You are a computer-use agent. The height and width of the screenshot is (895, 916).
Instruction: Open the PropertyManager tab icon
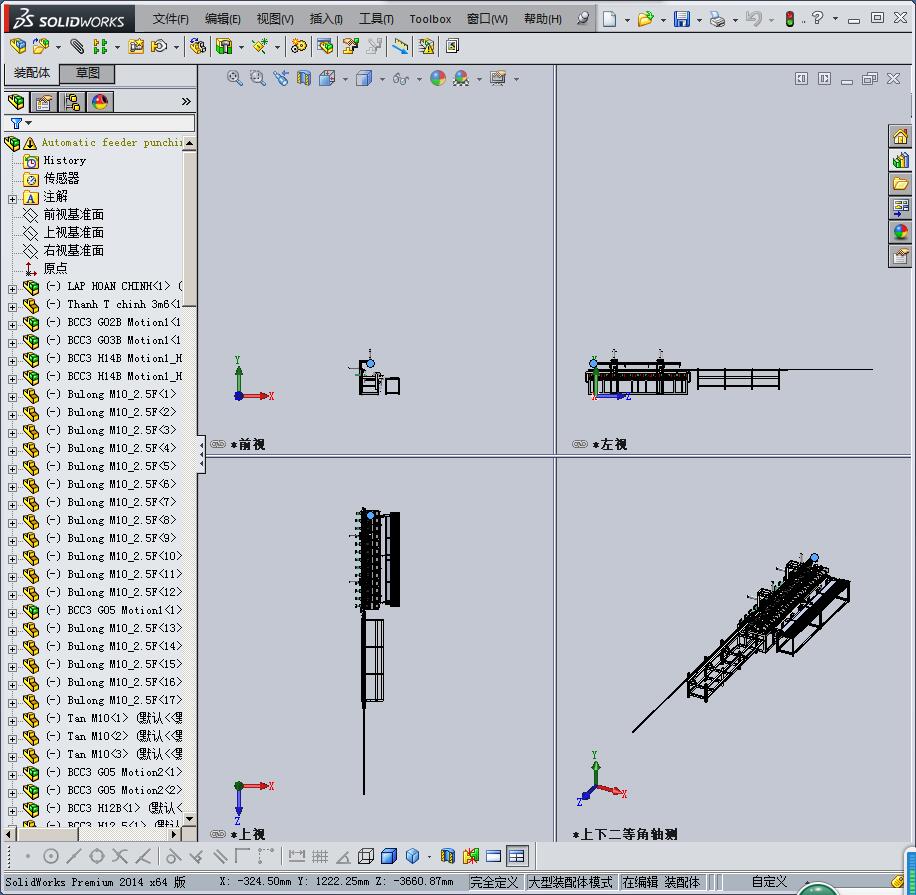[44, 102]
